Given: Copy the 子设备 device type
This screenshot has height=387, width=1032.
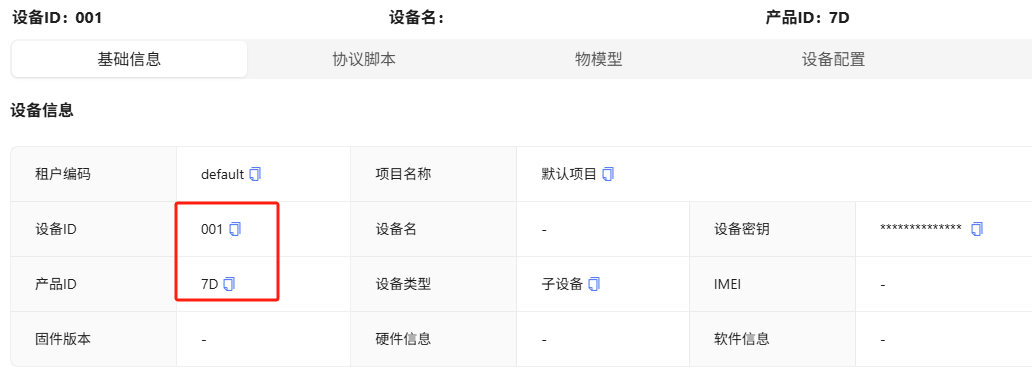Looking at the screenshot, I should [594, 284].
